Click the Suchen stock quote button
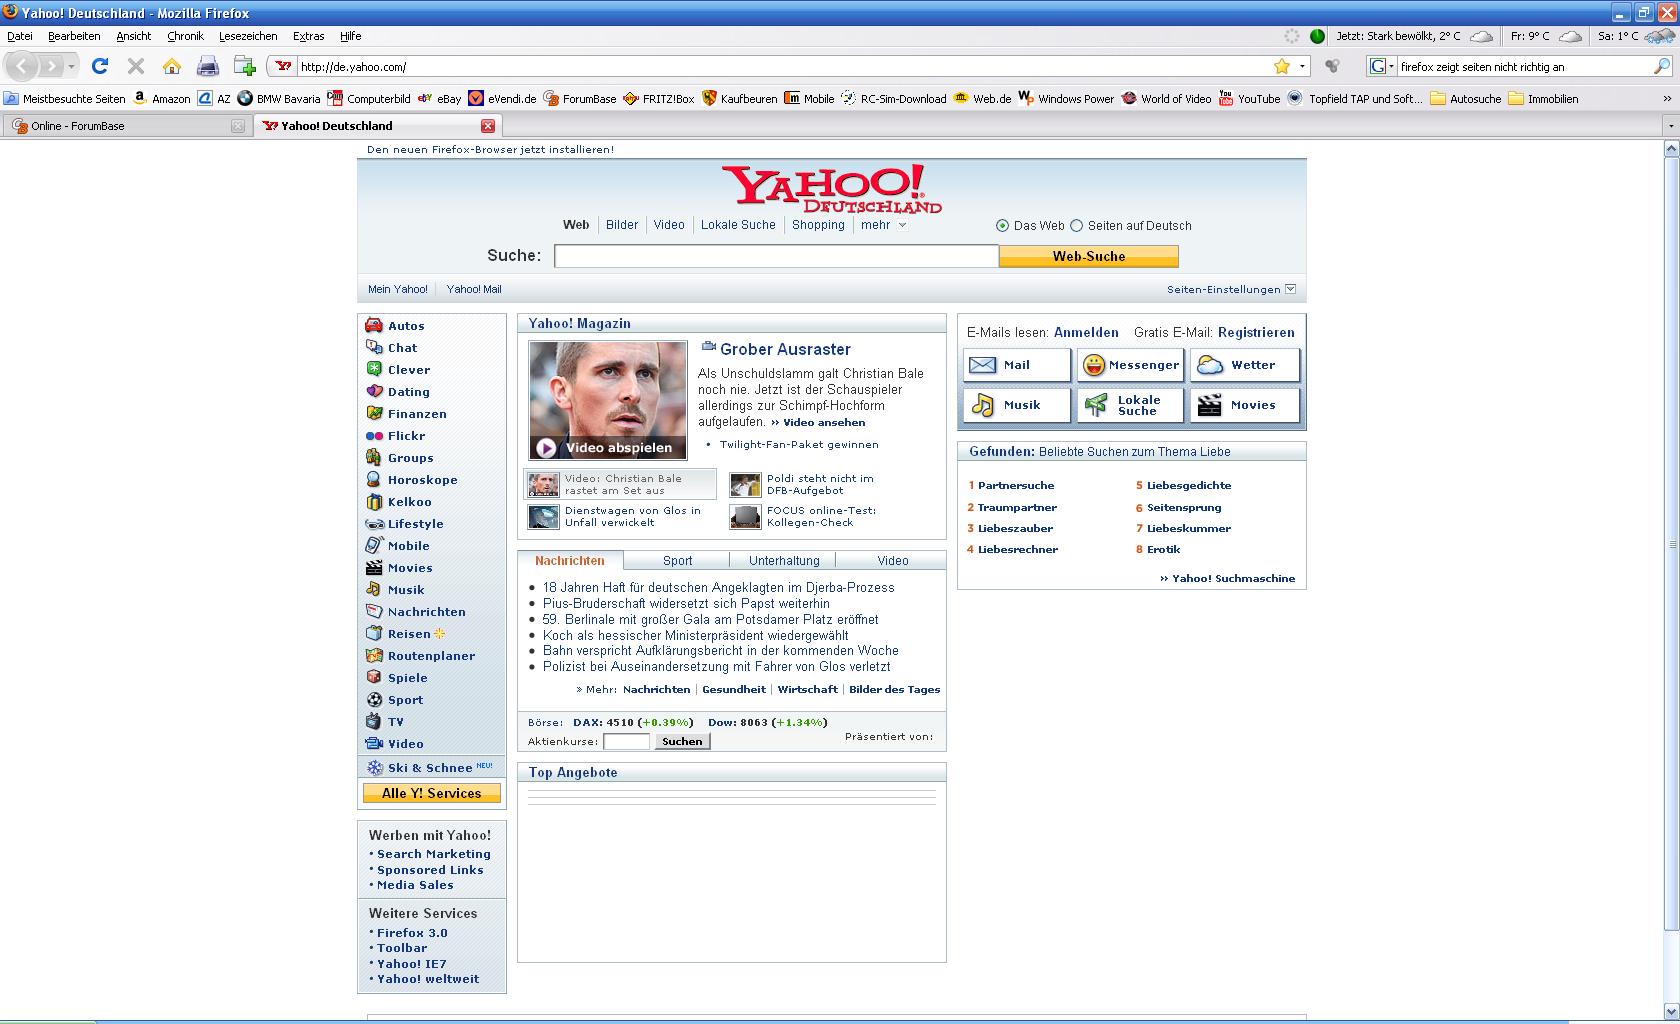 [x=682, y=741]
